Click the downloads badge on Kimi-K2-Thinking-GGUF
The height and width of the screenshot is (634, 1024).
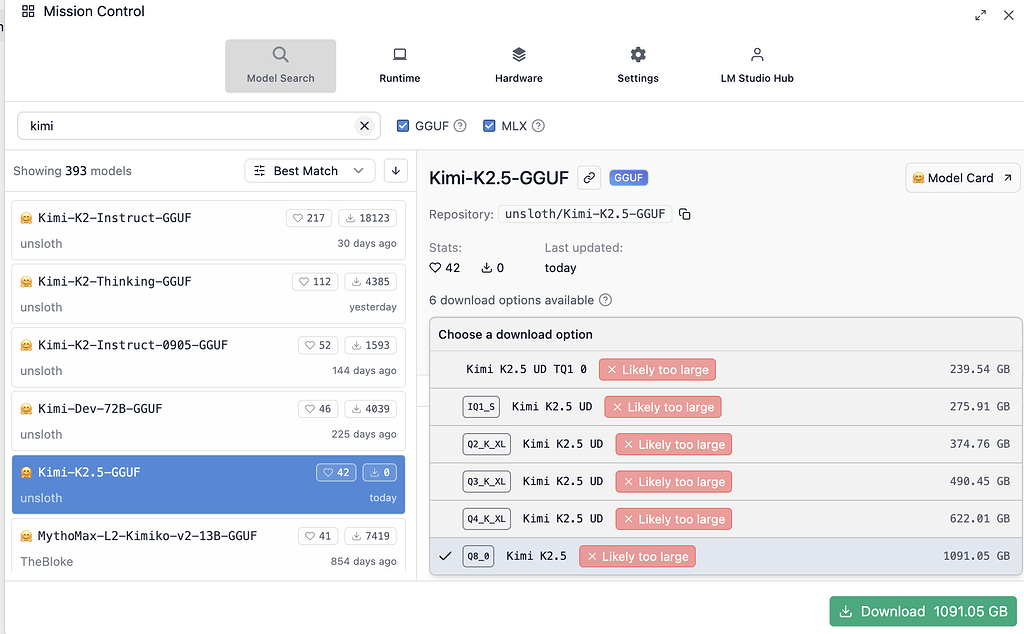[x=370, y=281]
